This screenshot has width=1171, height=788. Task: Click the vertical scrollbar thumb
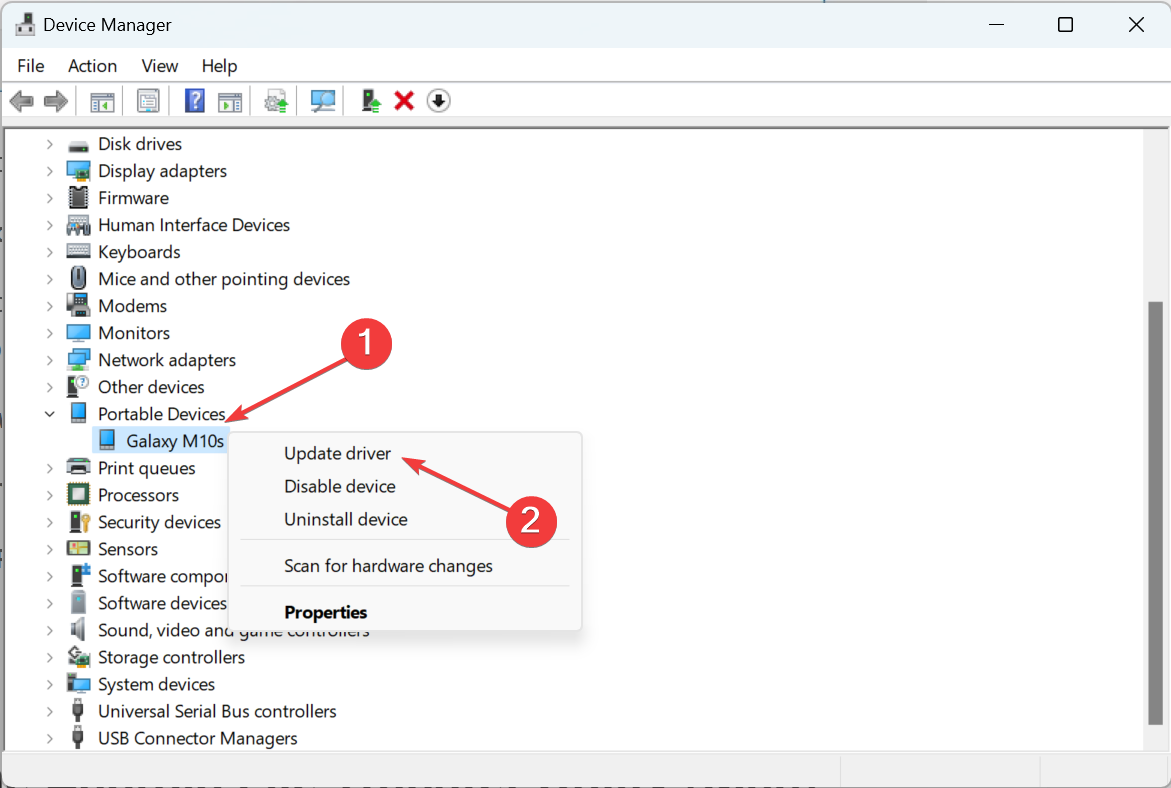pos(1155,513)
